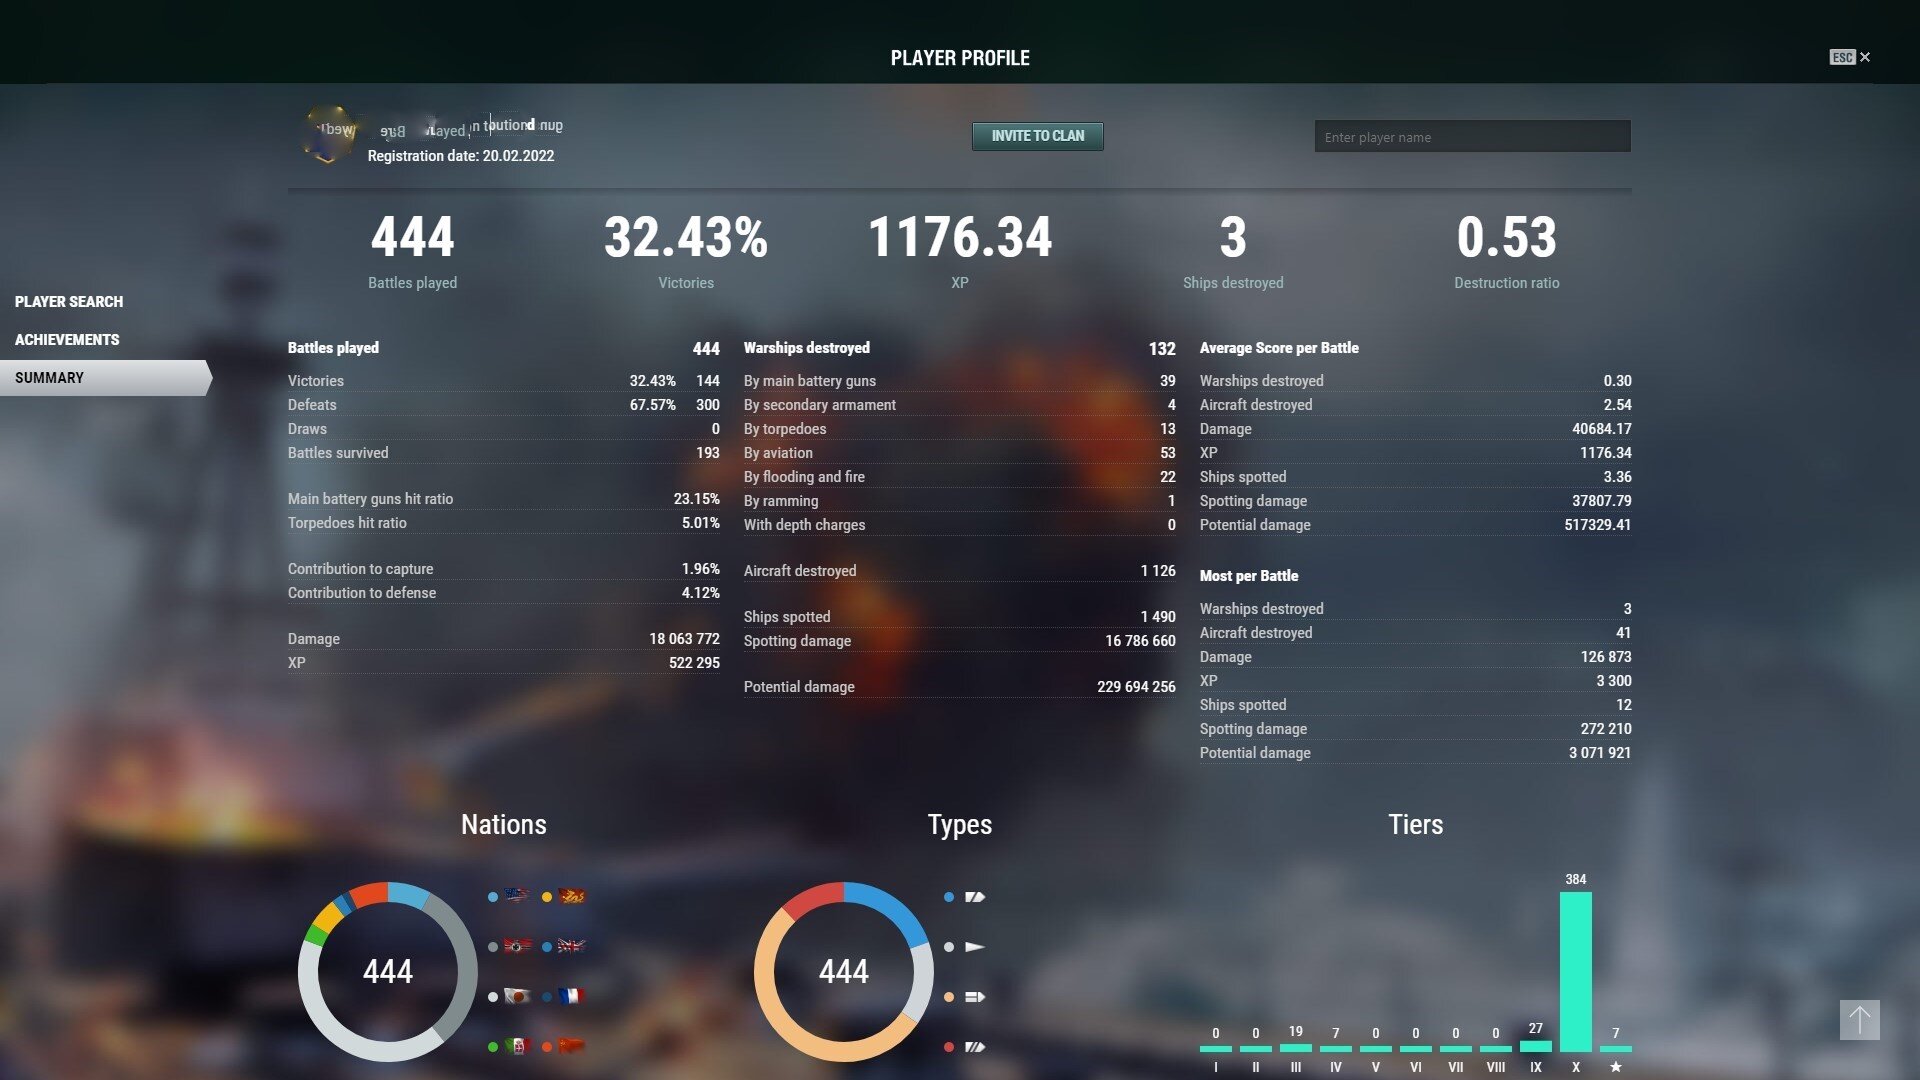Click the USA flag in Nations legend
Viewport: 1920px width, 1080px height.
click(516, 896)
